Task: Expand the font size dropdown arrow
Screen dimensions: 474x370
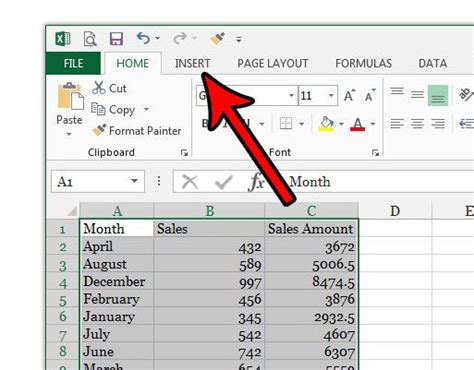Action: click(x=331, y=96)
